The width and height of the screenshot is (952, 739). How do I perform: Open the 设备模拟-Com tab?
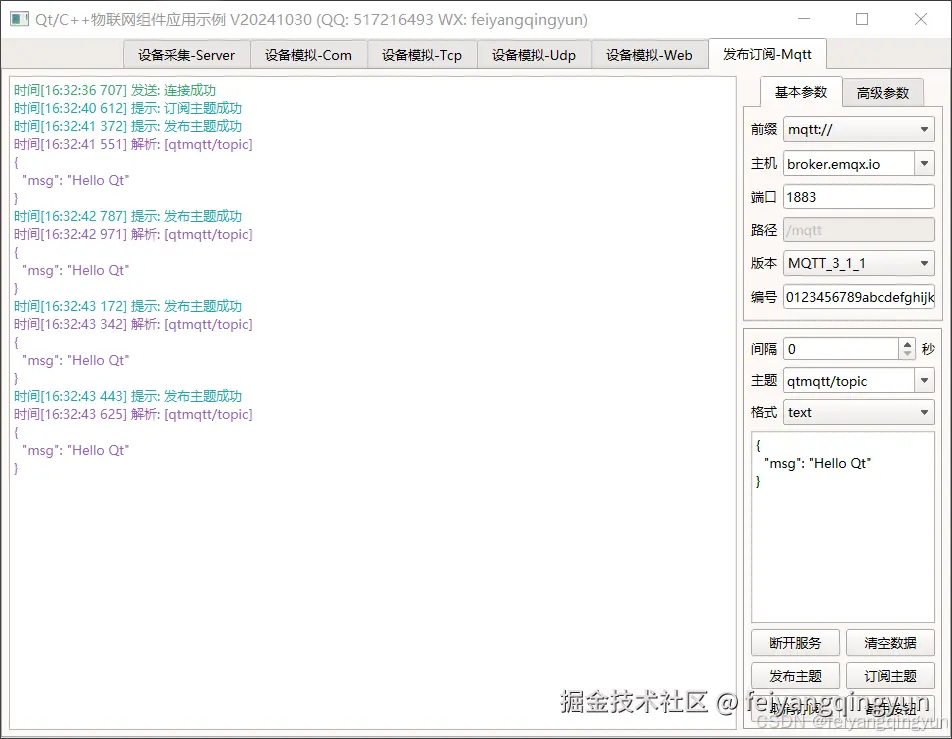[x=308, y=55]
